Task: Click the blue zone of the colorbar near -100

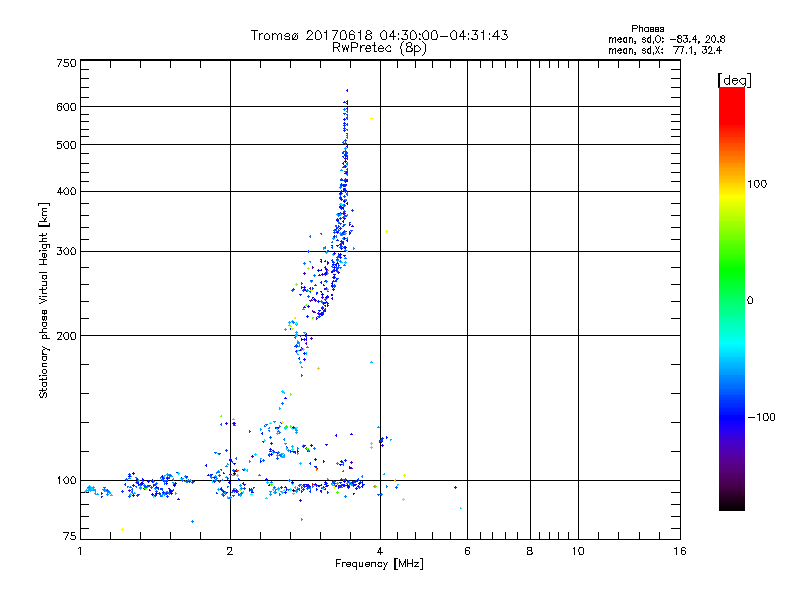Action: pos(732,416)
